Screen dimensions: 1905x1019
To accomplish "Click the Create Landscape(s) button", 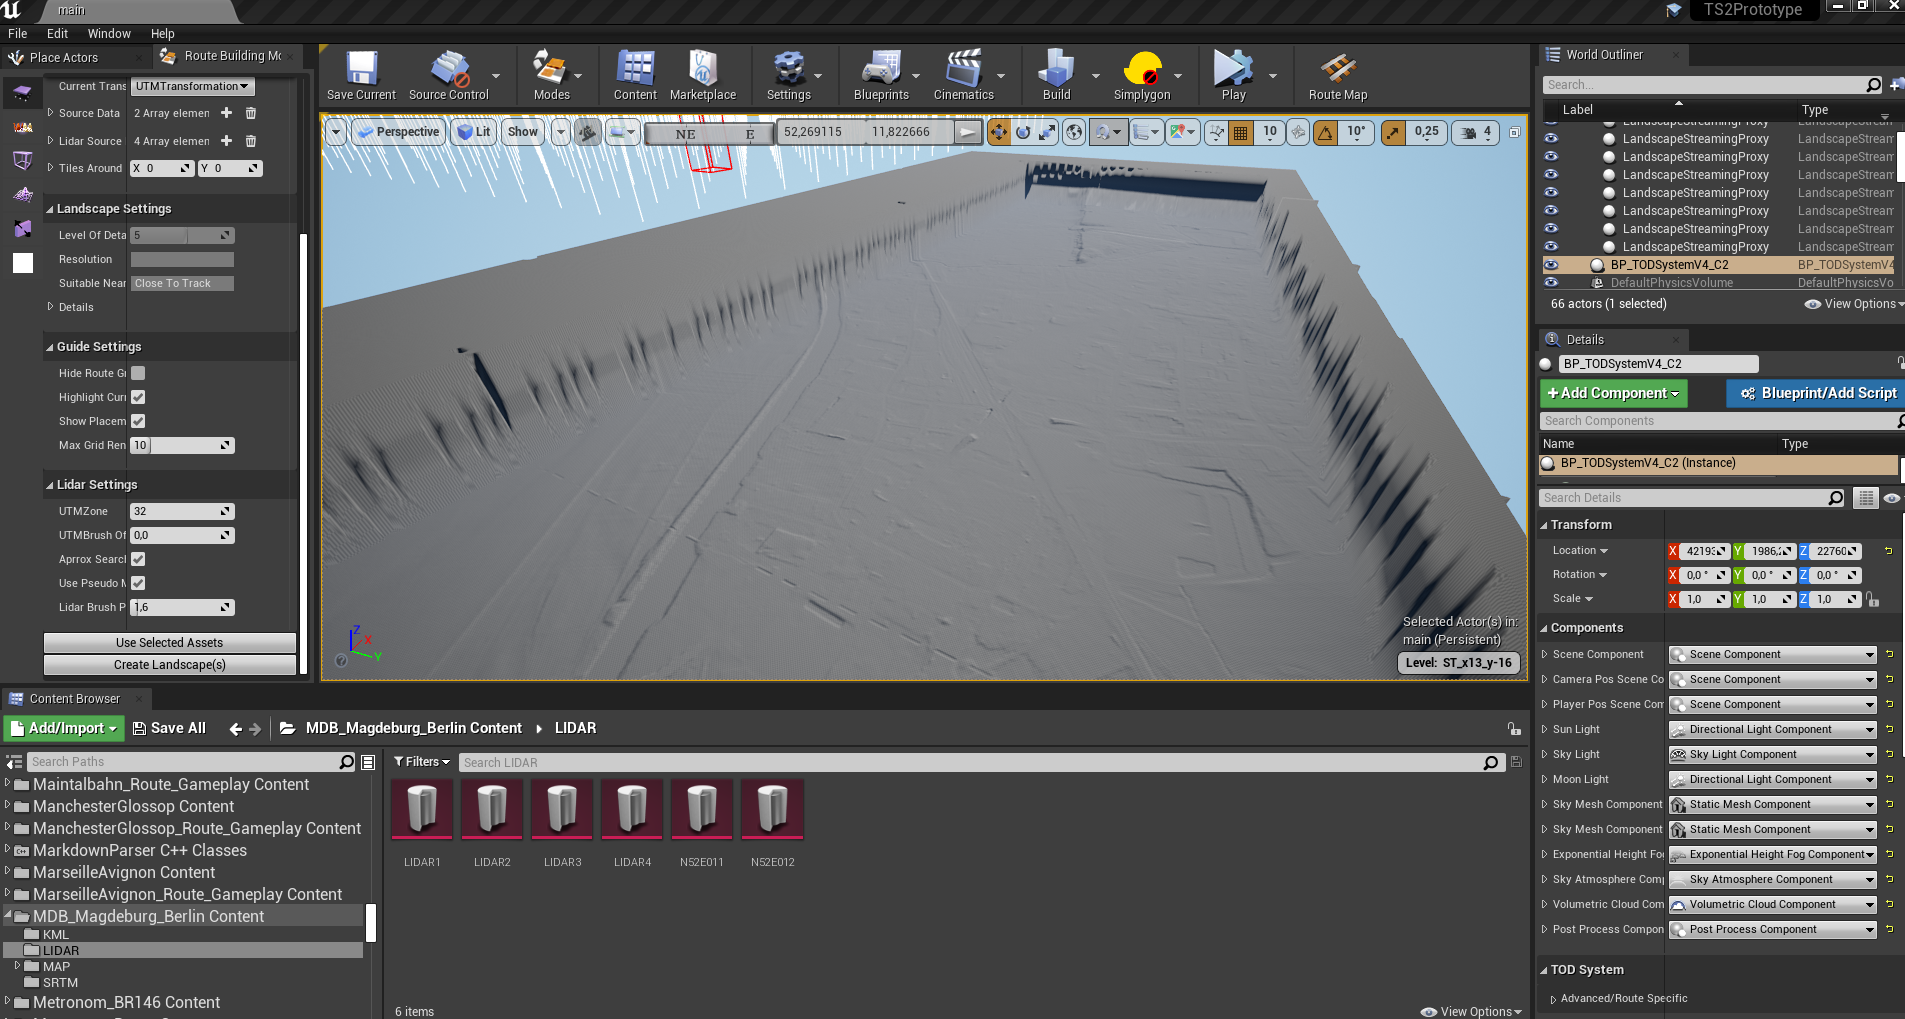I will (170, 665).
